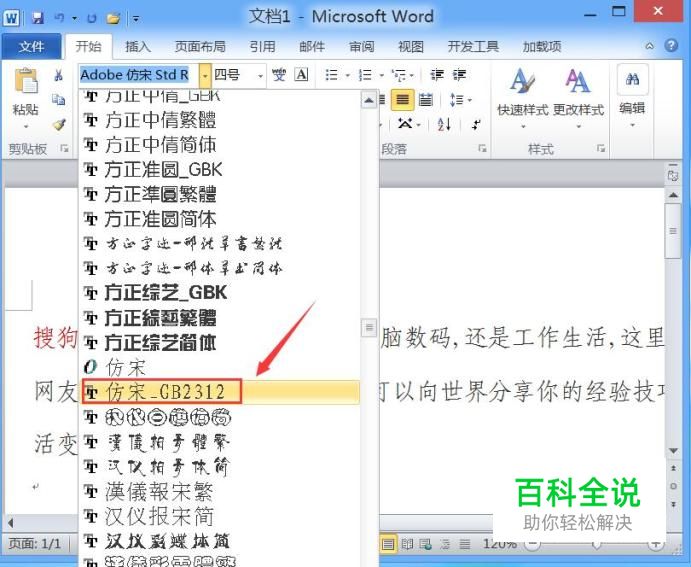The height and width of the screenshot is (567, 691).
Task: Click the phonetic guide 文 icon
Action: pos(279,75)
